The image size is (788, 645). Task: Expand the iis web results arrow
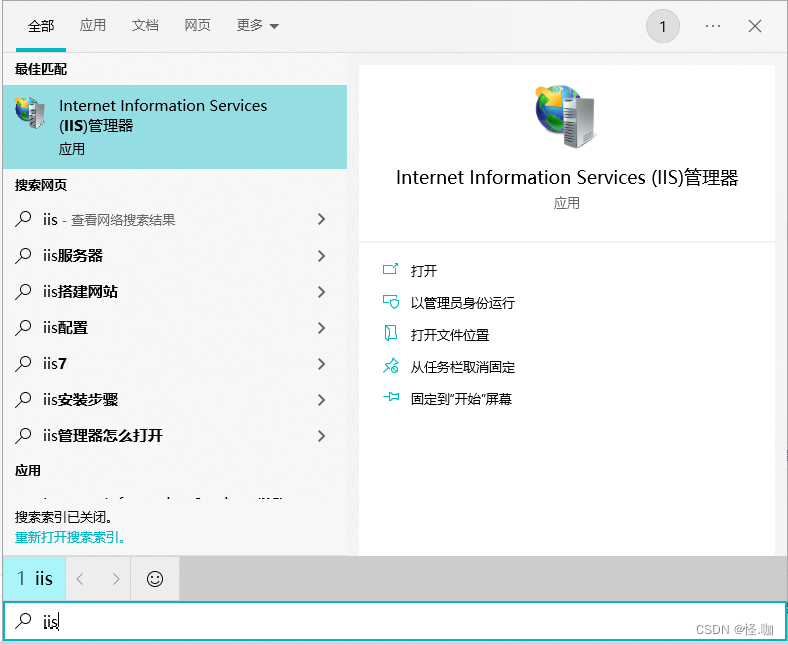pos(322,219)
